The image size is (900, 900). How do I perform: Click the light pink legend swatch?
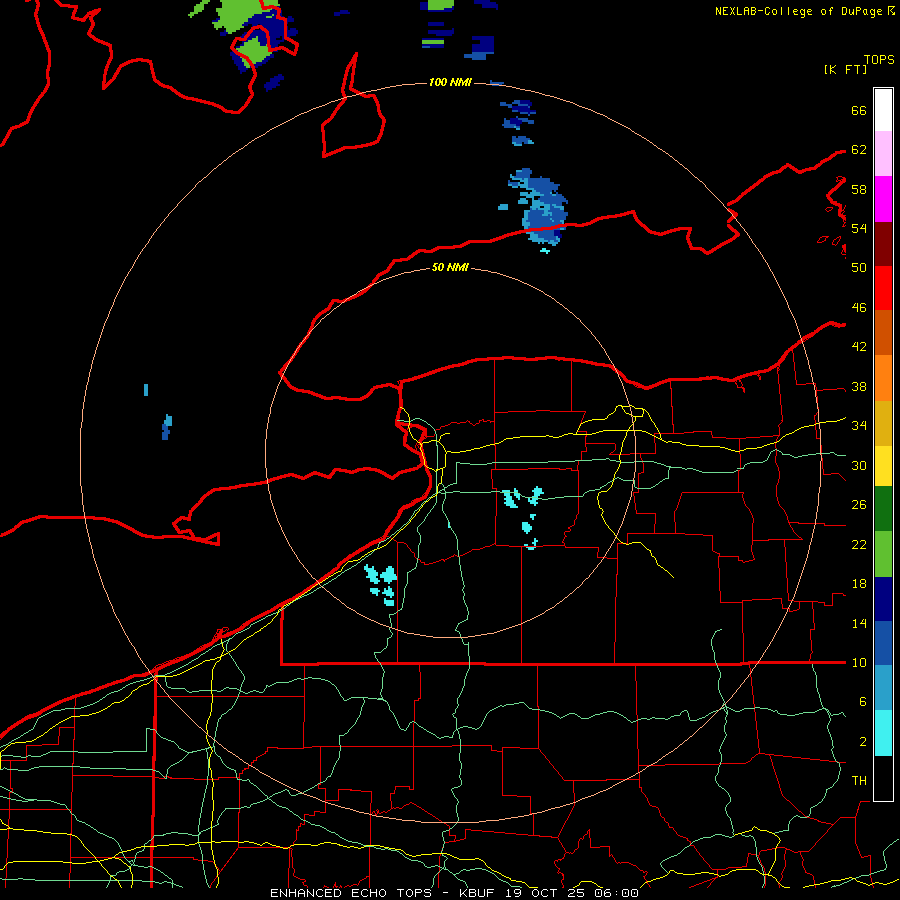pyautogui.click(x=883, y=154)
